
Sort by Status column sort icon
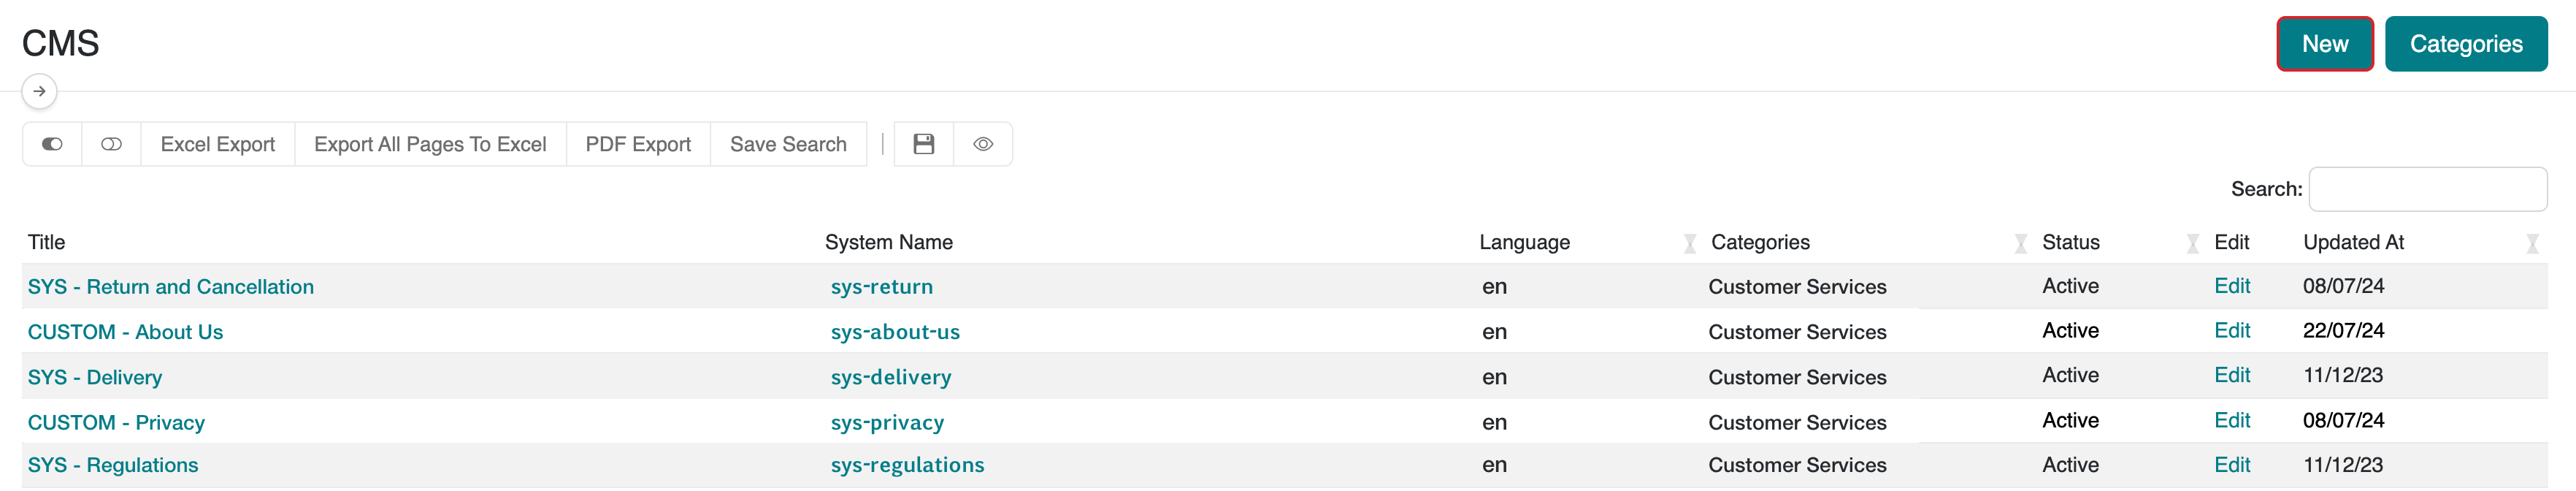click(2192, 243)
